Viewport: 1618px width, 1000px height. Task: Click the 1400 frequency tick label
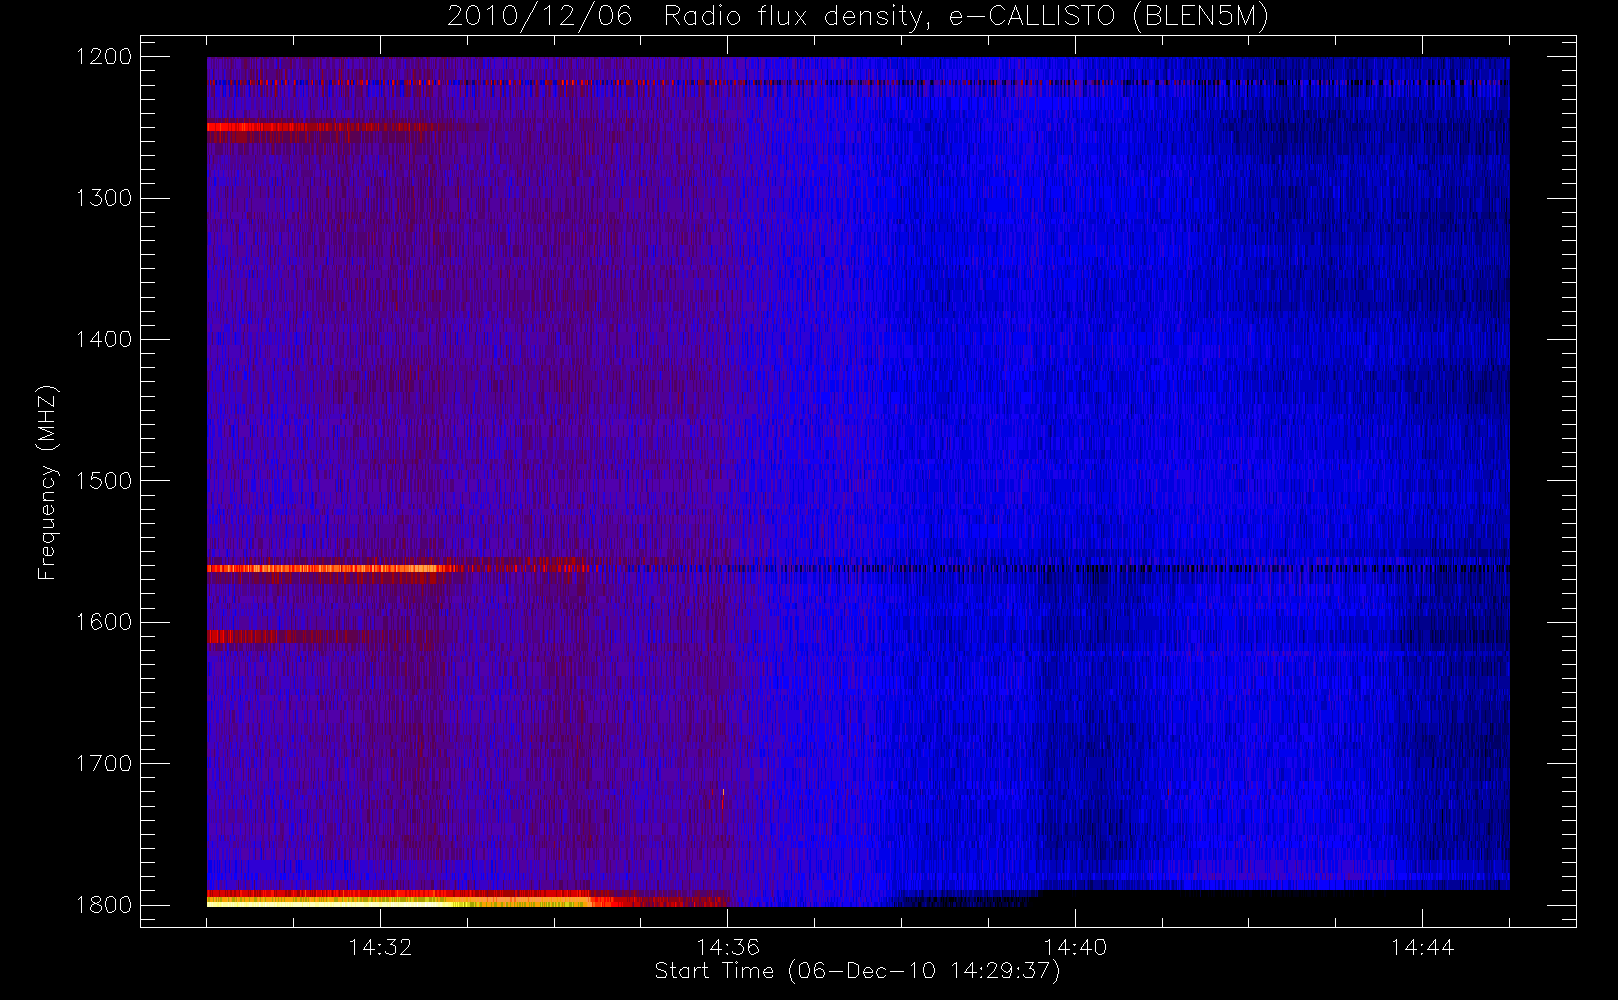[x=104, y=340]
